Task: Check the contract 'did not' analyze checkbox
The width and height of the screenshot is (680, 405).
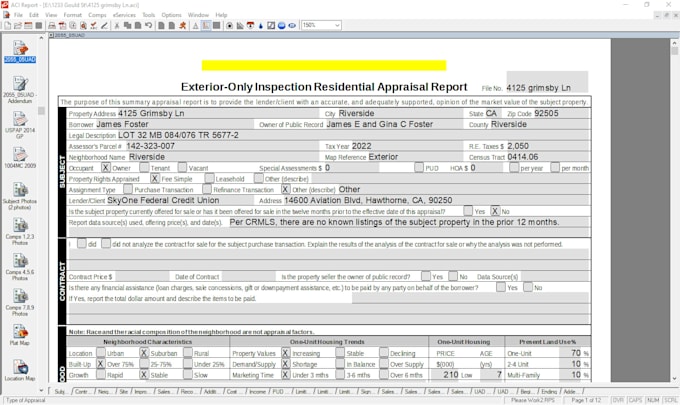Action: [x=106, y=243]
